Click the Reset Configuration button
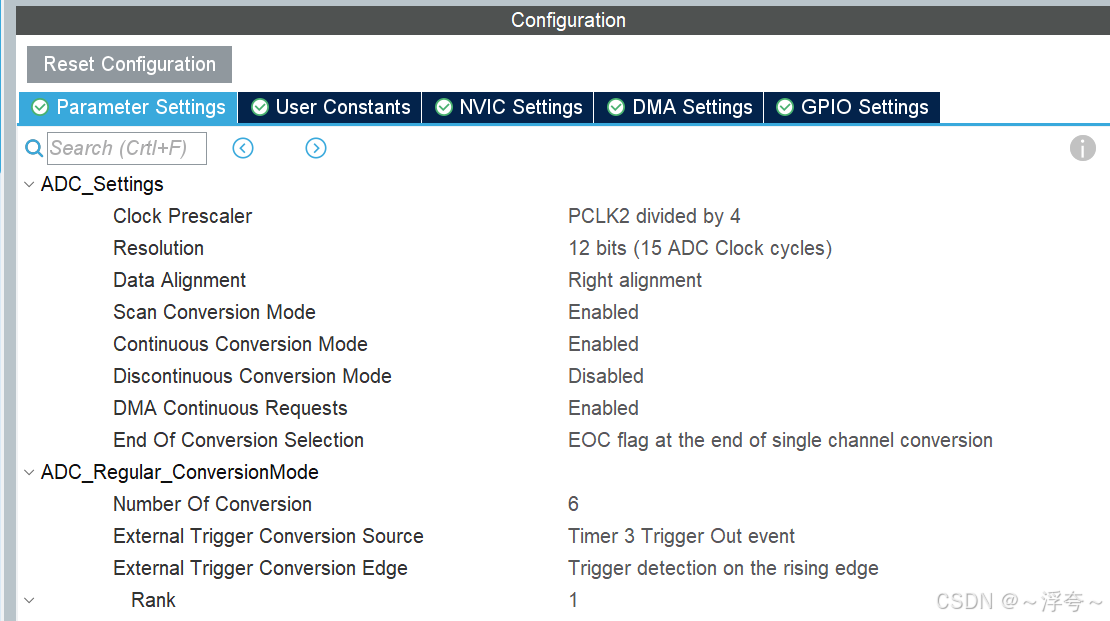 [x=128, y=64]
